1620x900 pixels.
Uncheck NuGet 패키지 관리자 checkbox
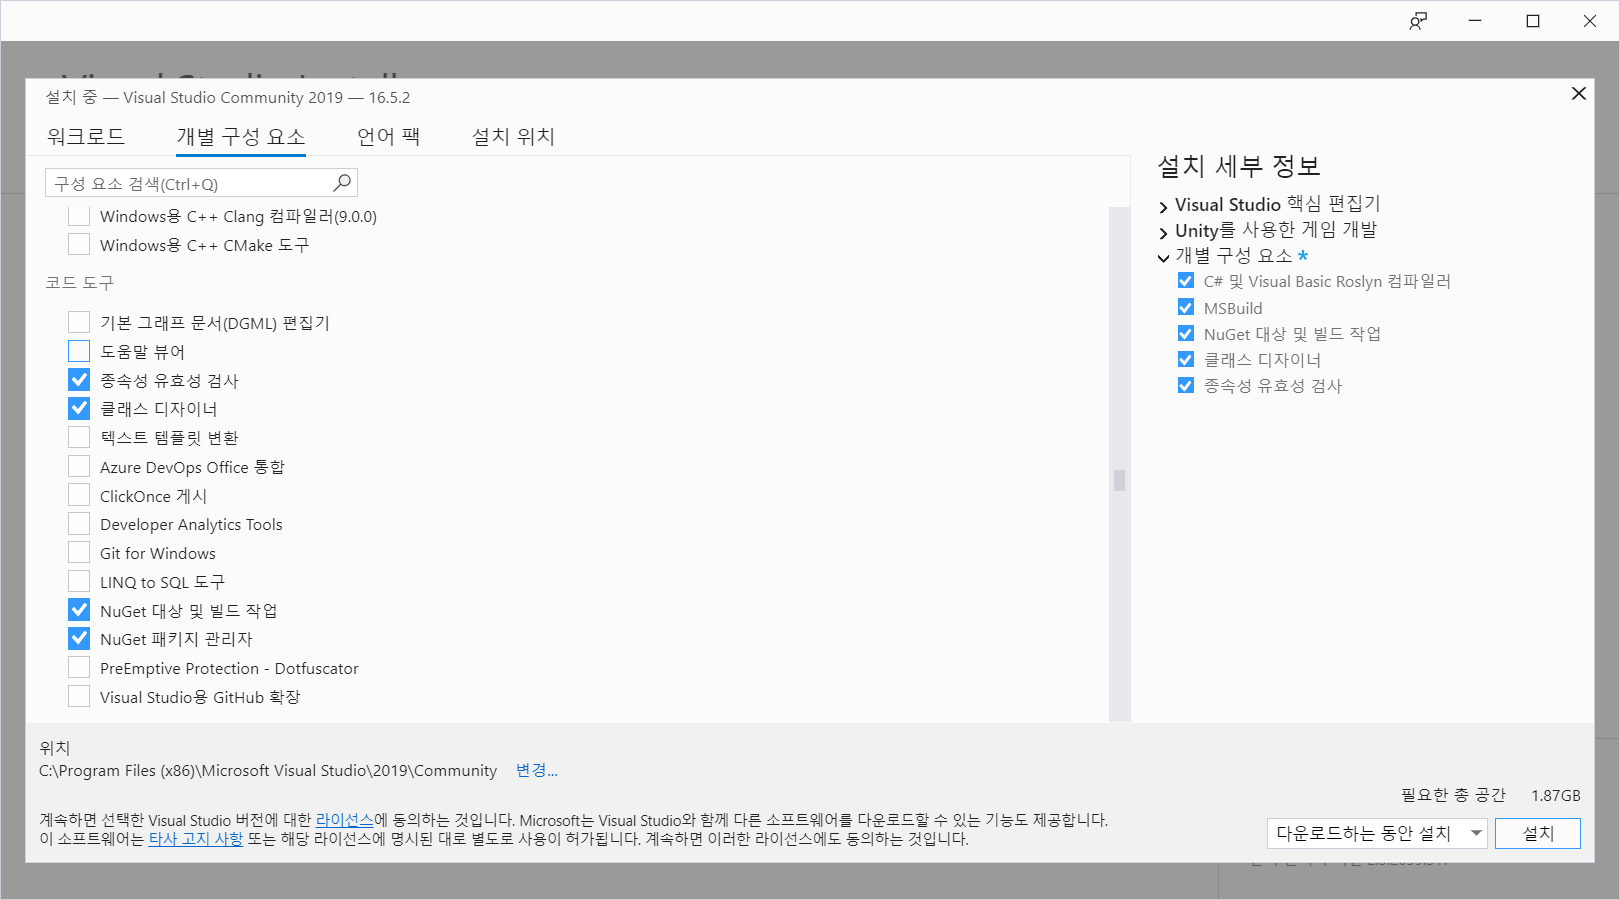coord(79,638)
